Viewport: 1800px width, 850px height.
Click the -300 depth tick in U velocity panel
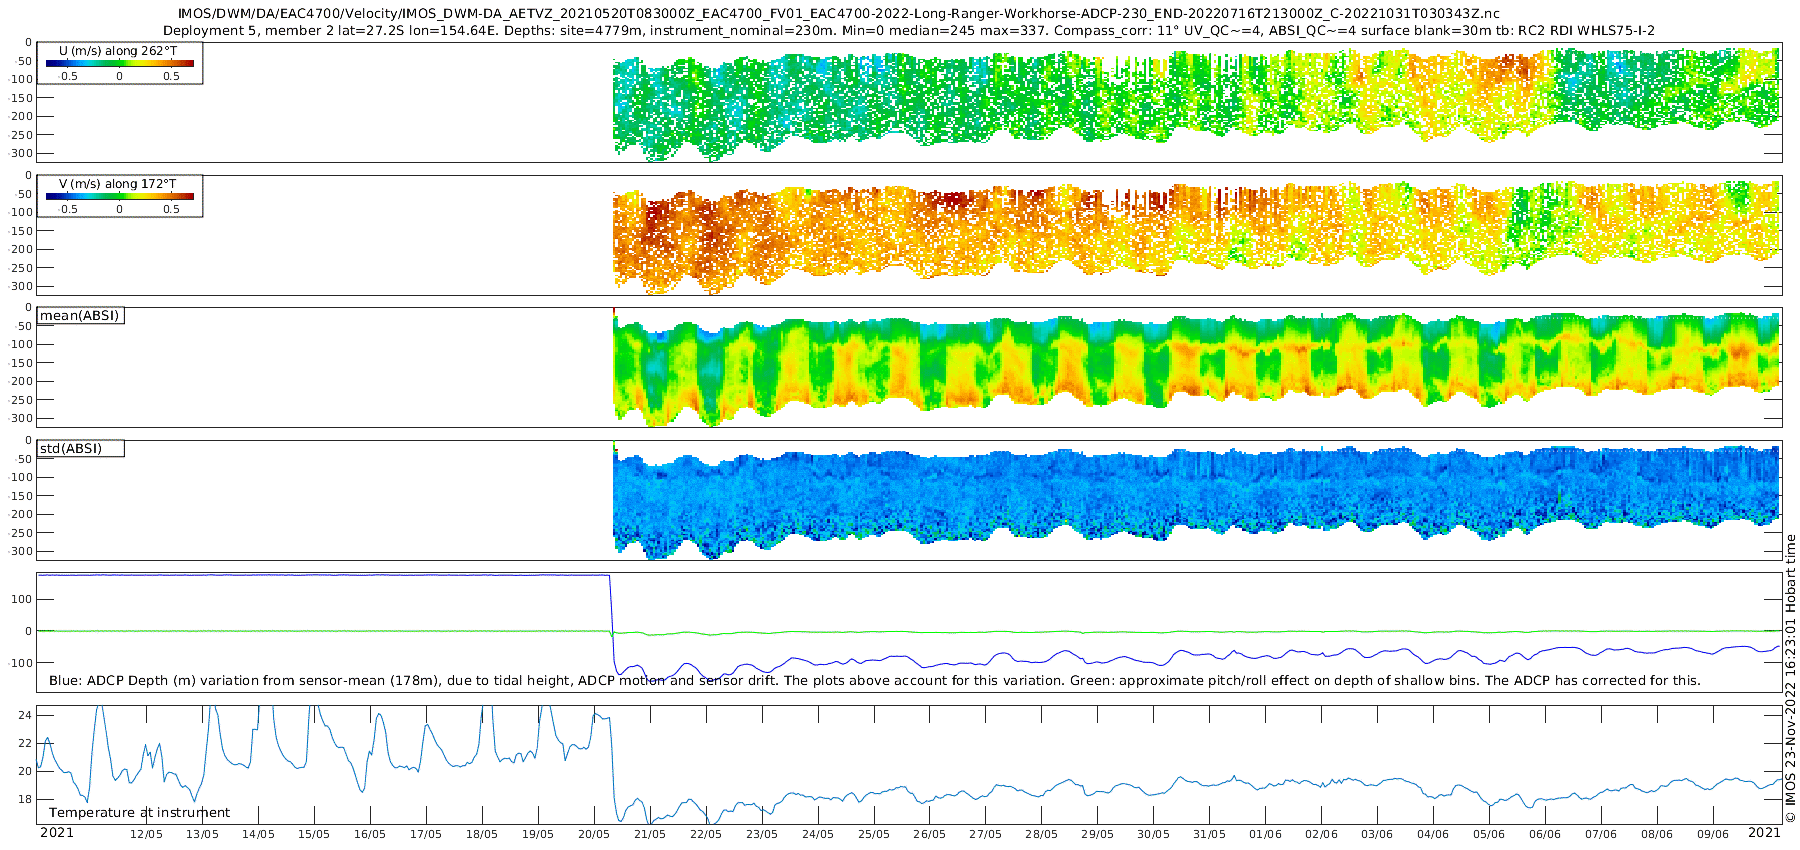[20, 154]
